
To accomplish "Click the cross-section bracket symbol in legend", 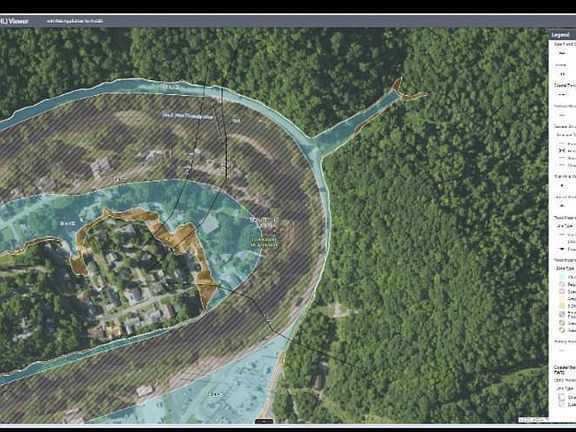I will tap(562, 150).
